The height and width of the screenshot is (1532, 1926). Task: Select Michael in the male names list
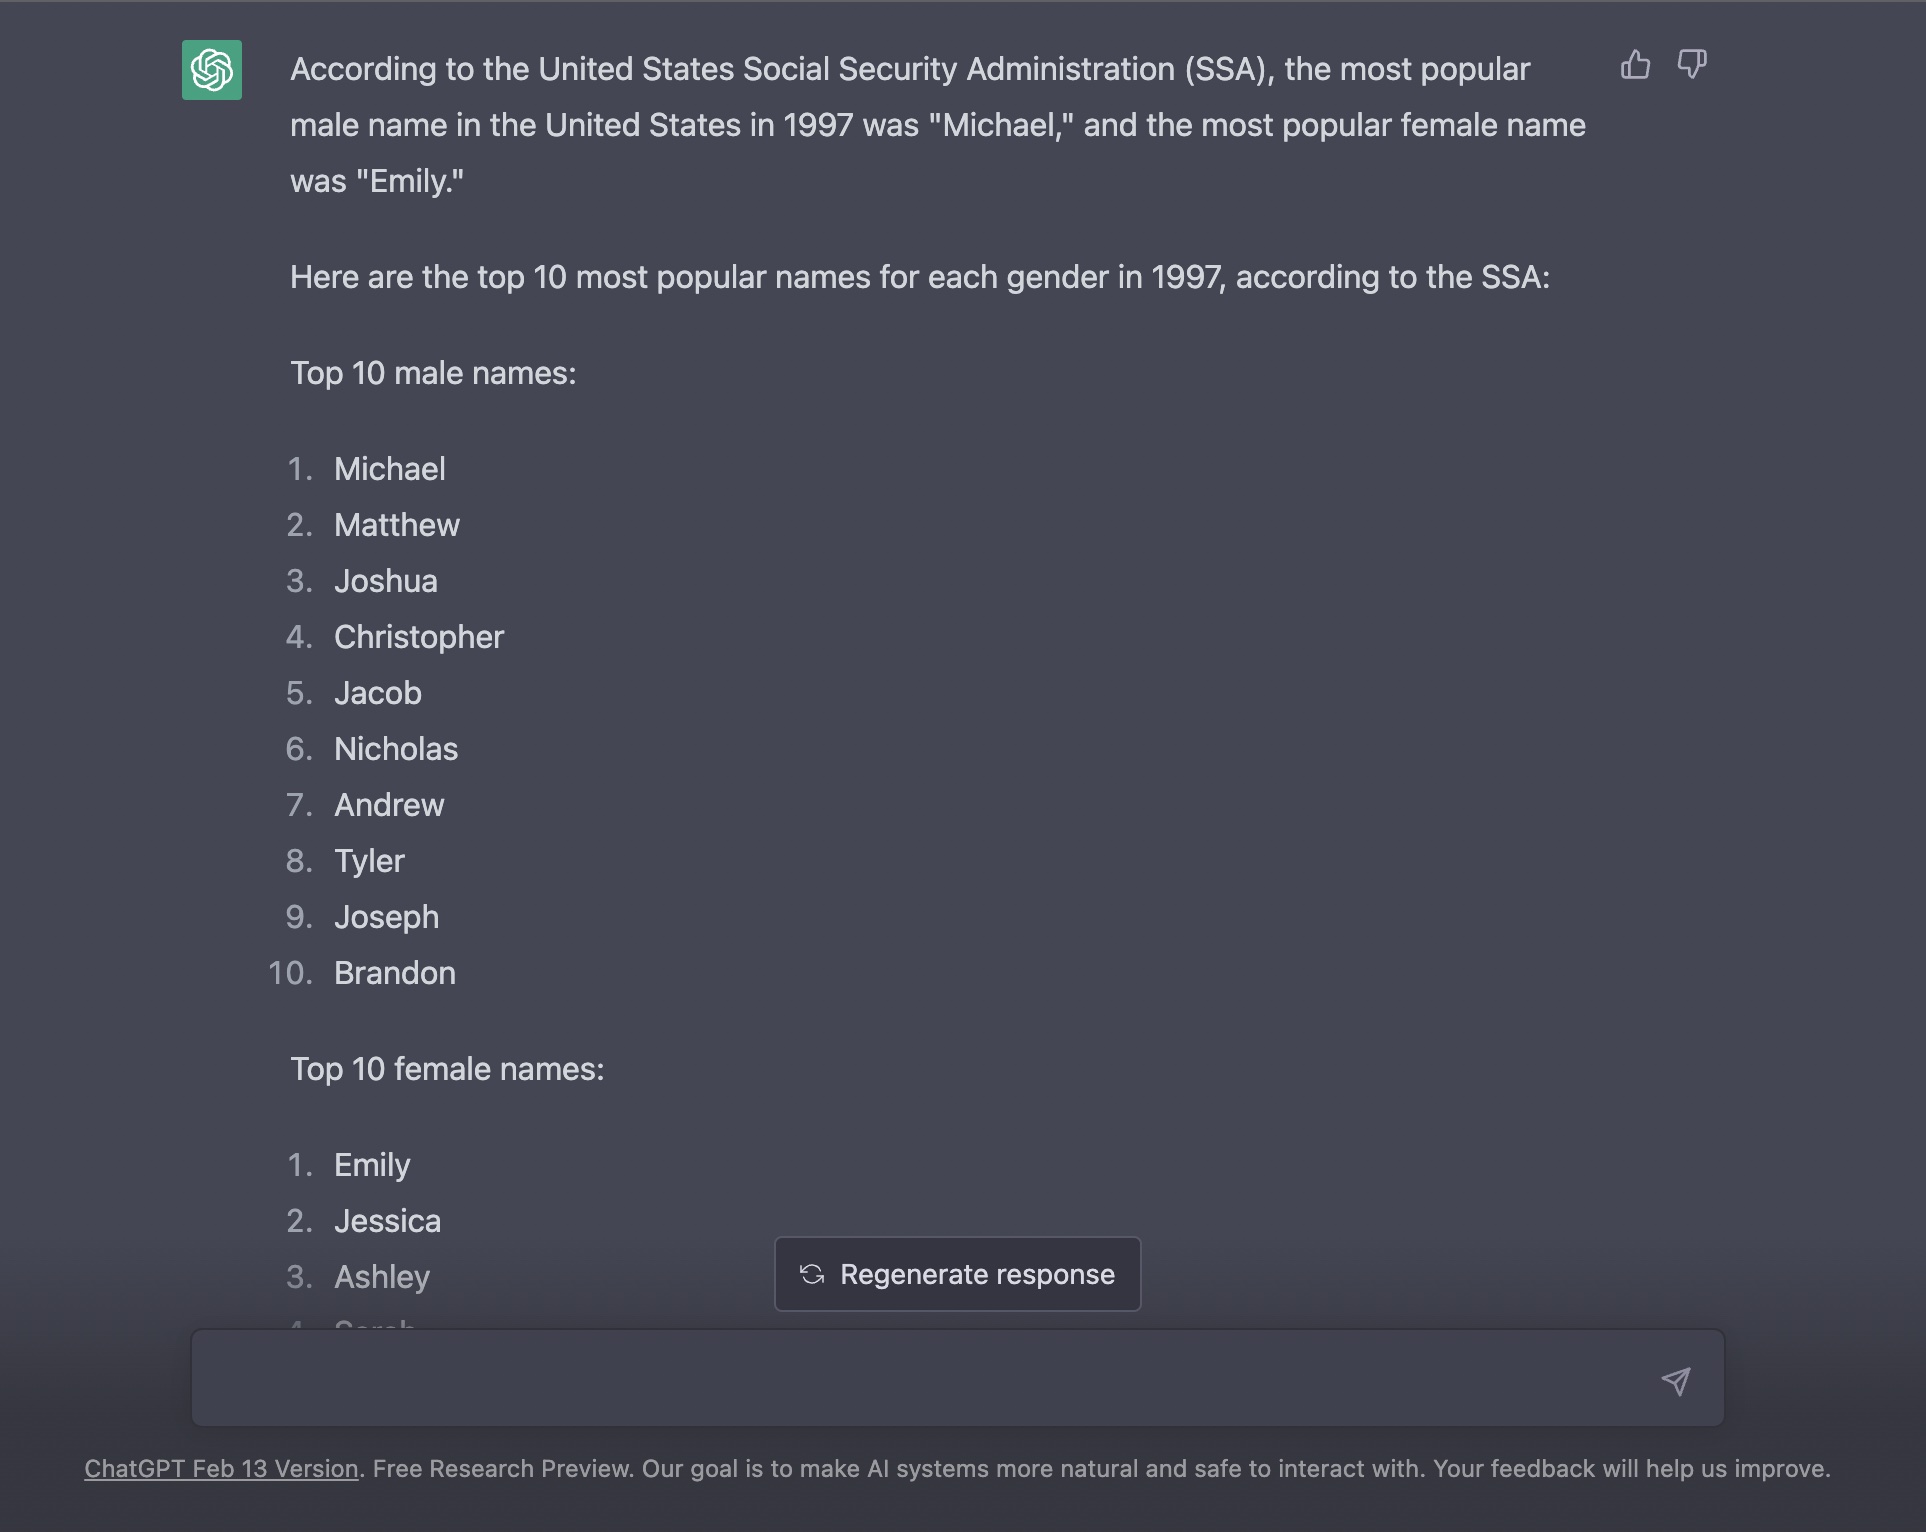(x=390, y=469)
